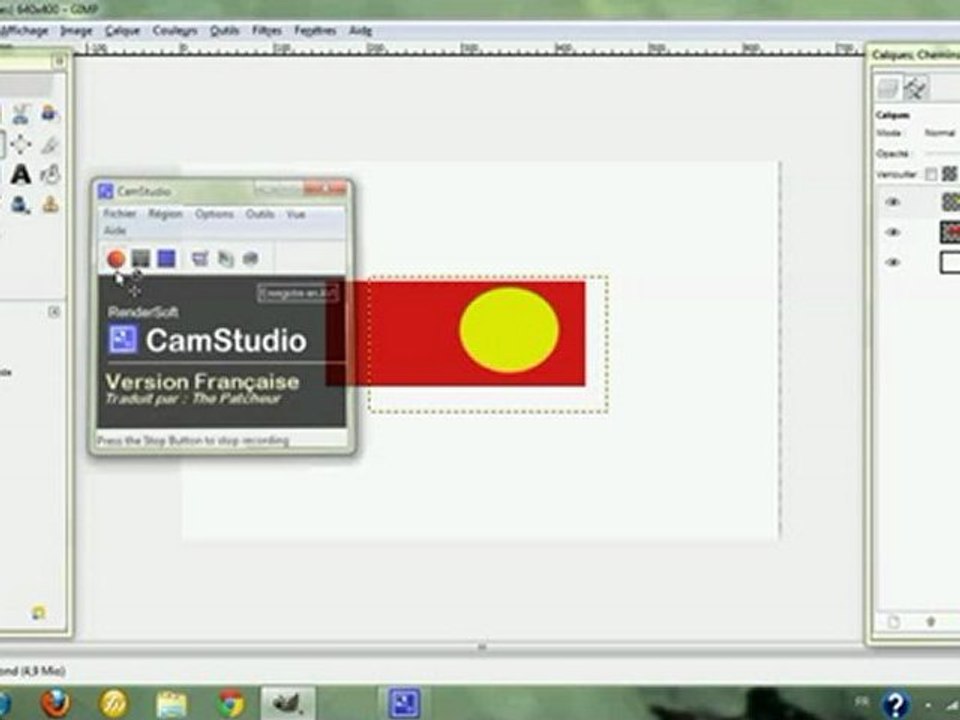Select the Foreground Select tool in GIMP toolbox
Image resolution: width=960 pixels, height=720 pixels.
(x=49, y=114)
